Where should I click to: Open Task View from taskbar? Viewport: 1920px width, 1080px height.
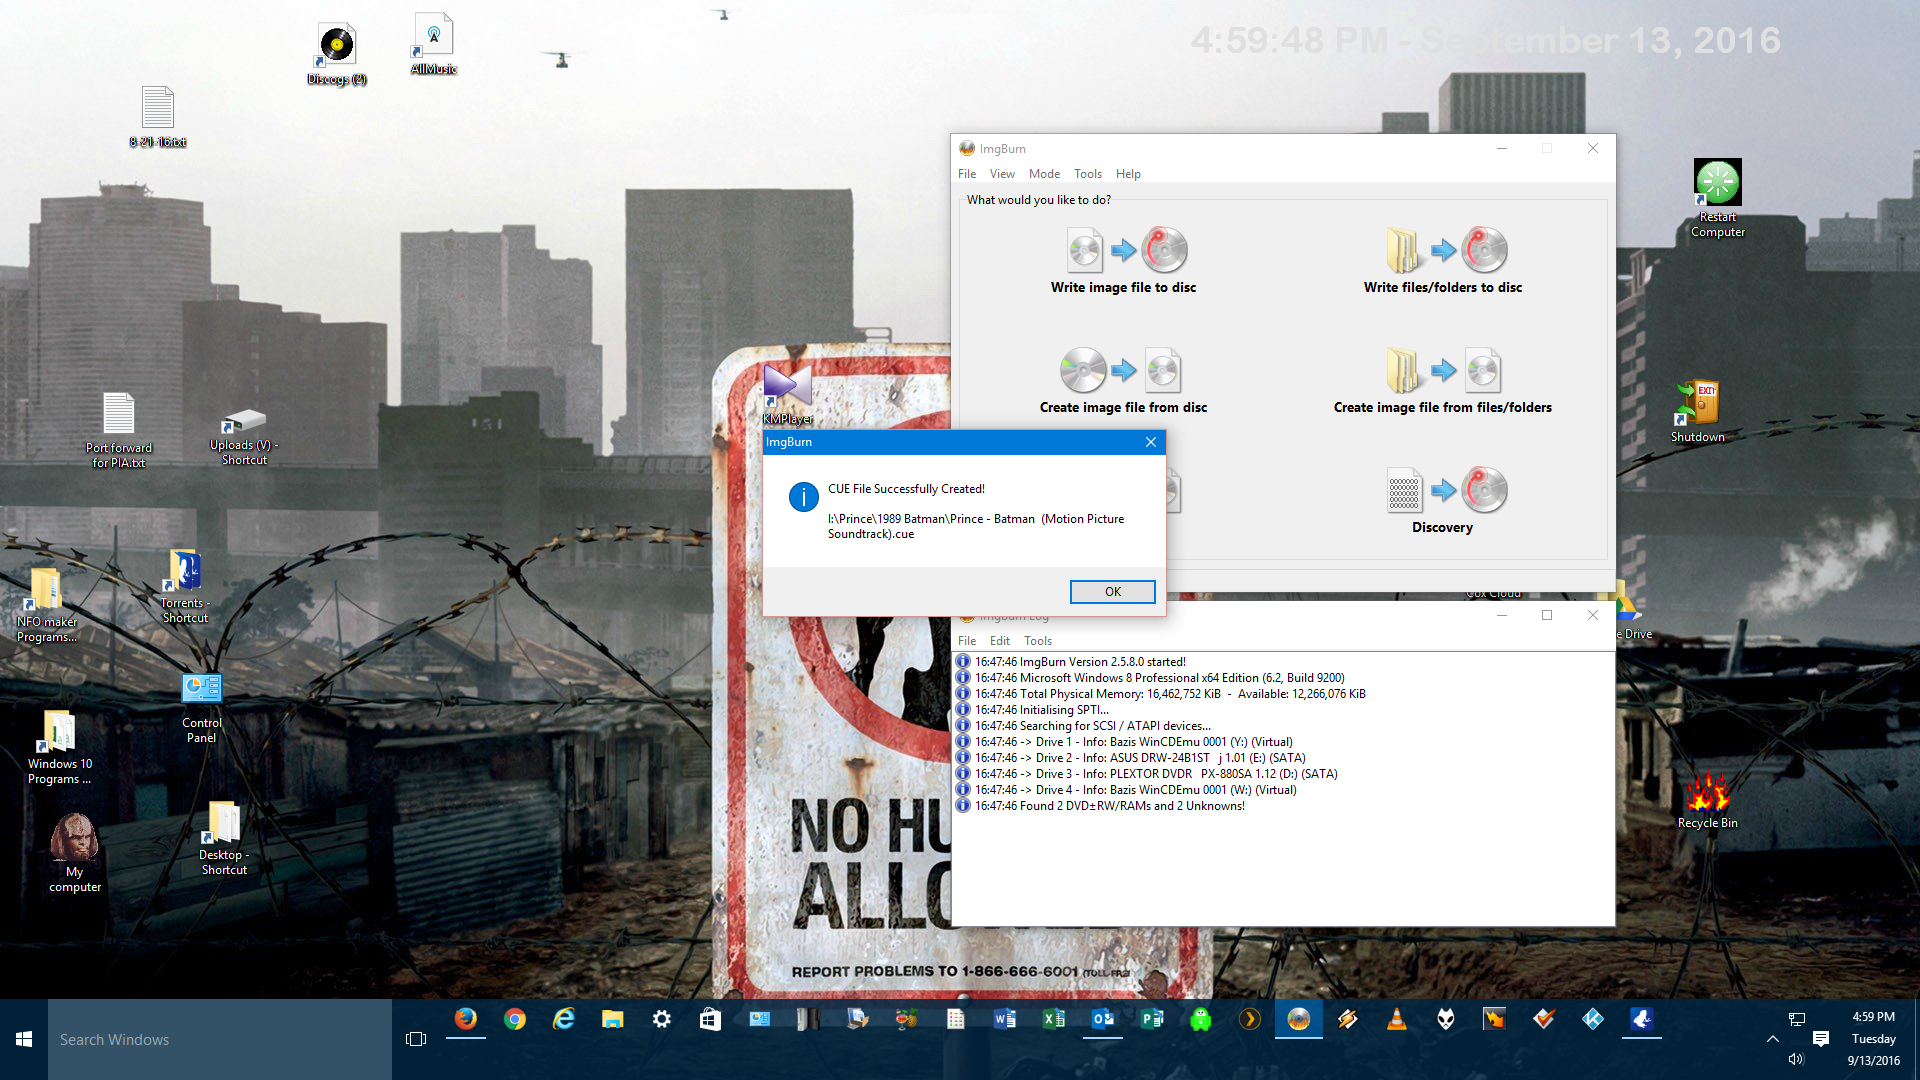pyautogui.click(x=416, y=1039)
